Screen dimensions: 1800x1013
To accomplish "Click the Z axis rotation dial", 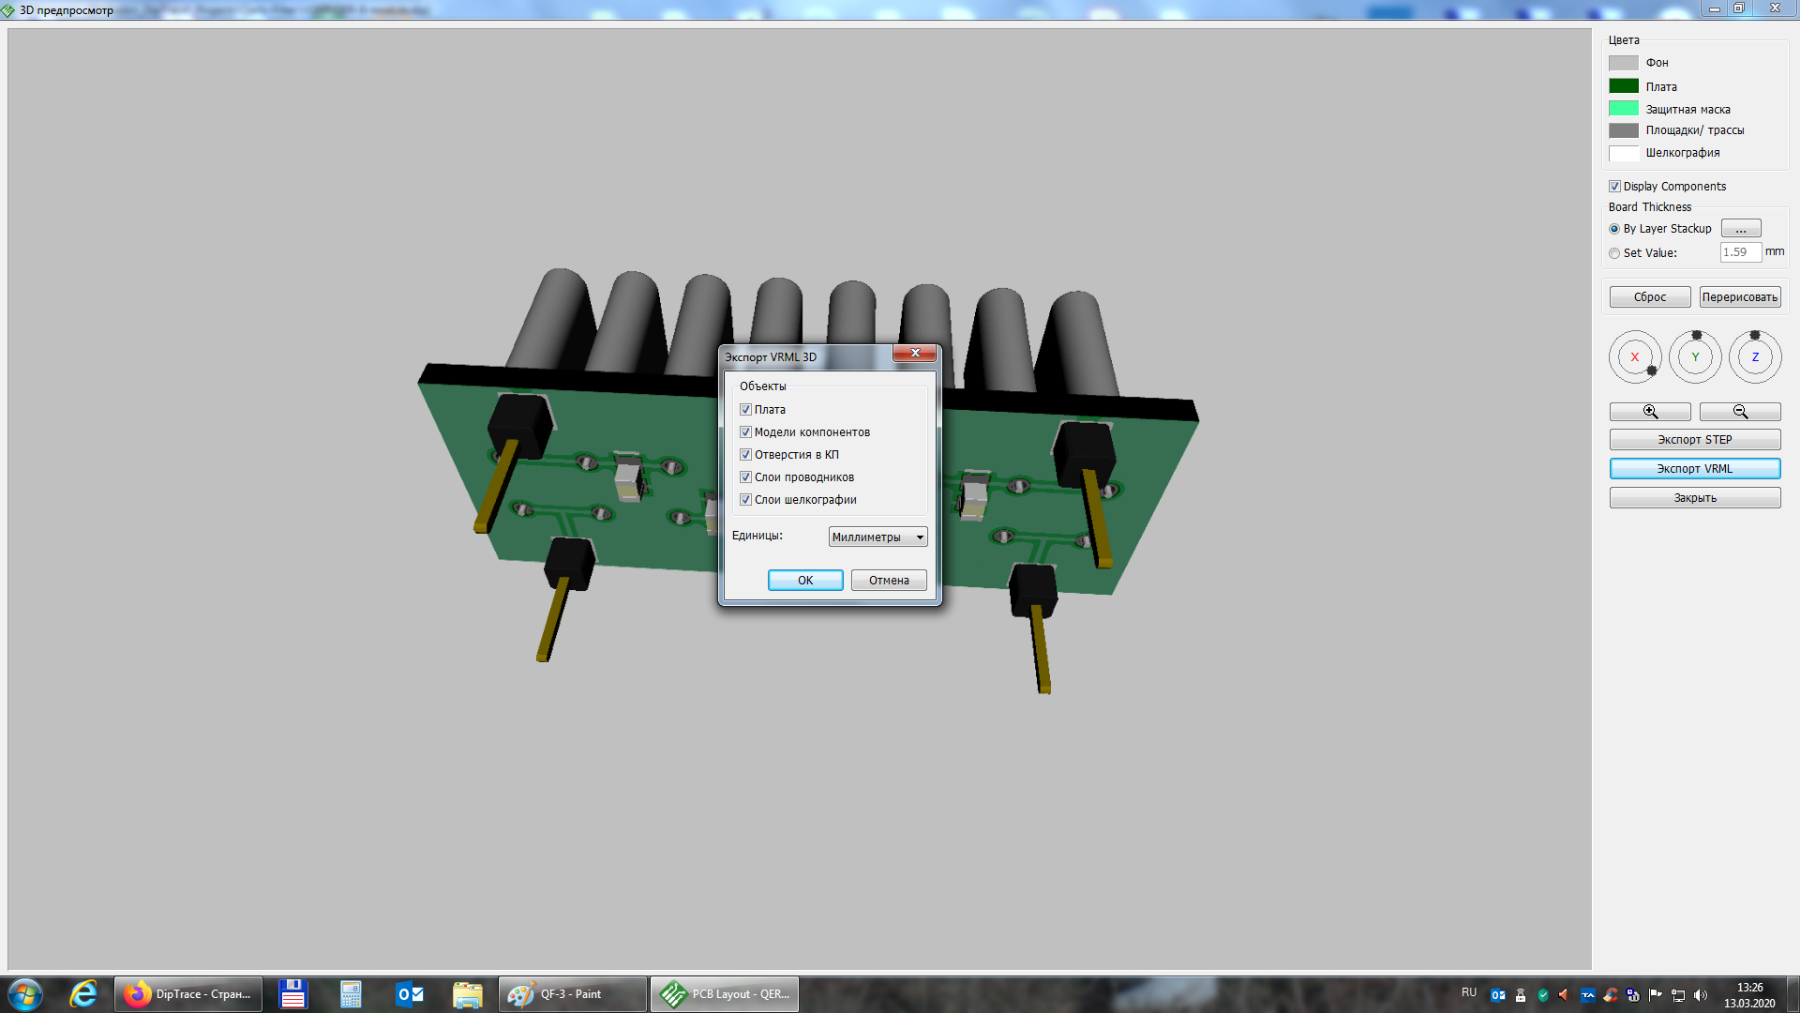I will (x=1755, y=357).
